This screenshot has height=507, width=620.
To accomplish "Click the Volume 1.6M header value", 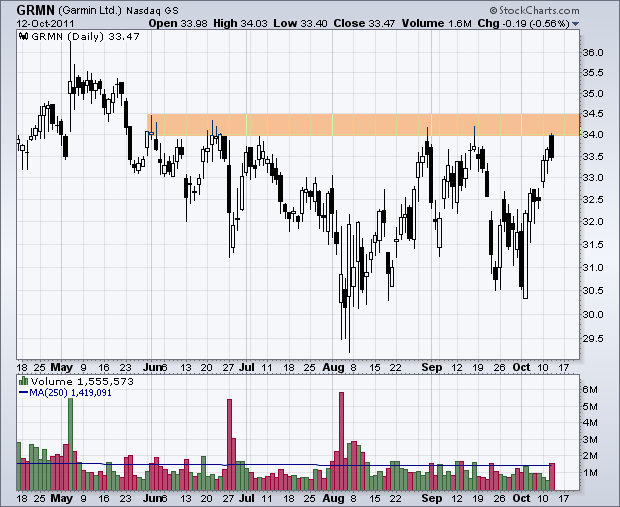I will (x=437, y=23).
